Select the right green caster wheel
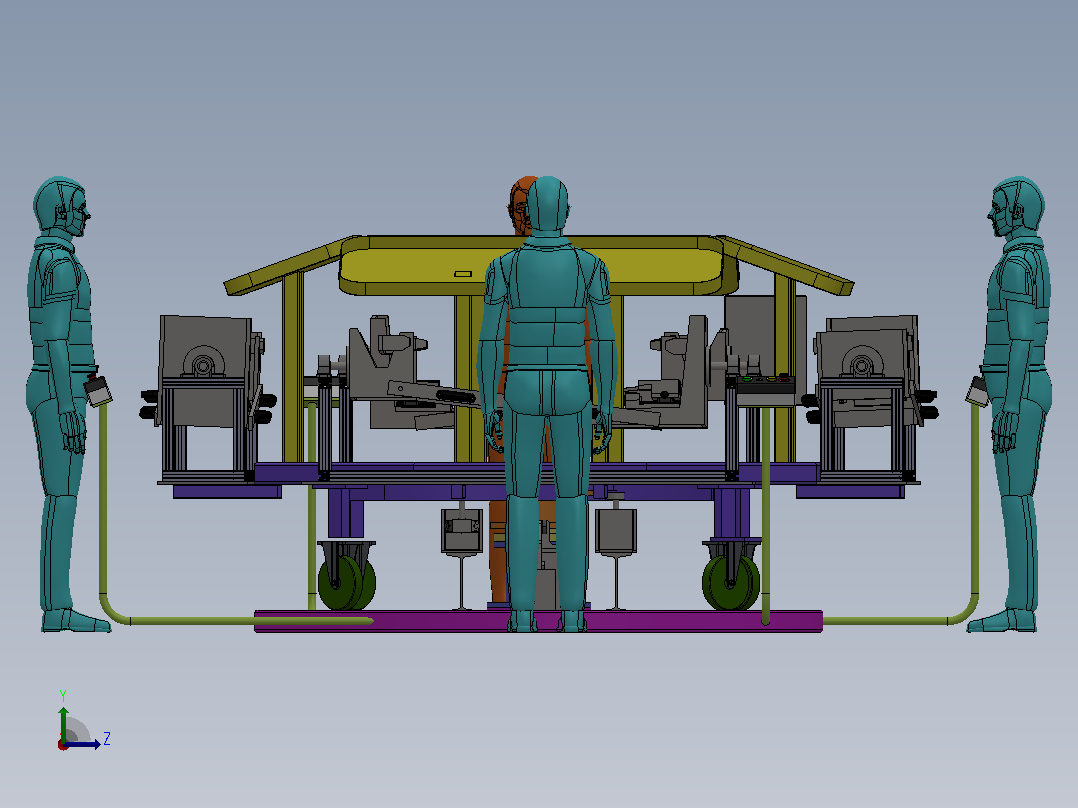This screenshot has width=1078, height=808. pyautogui.click(x=731, y=583)
